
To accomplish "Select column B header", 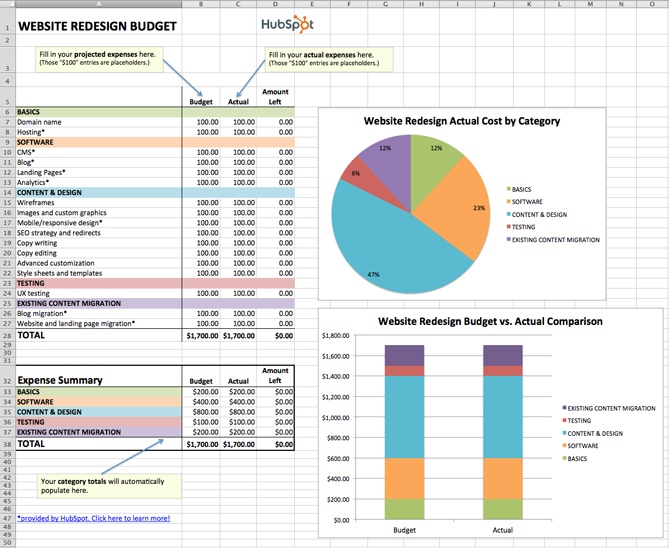I will 201,4.
